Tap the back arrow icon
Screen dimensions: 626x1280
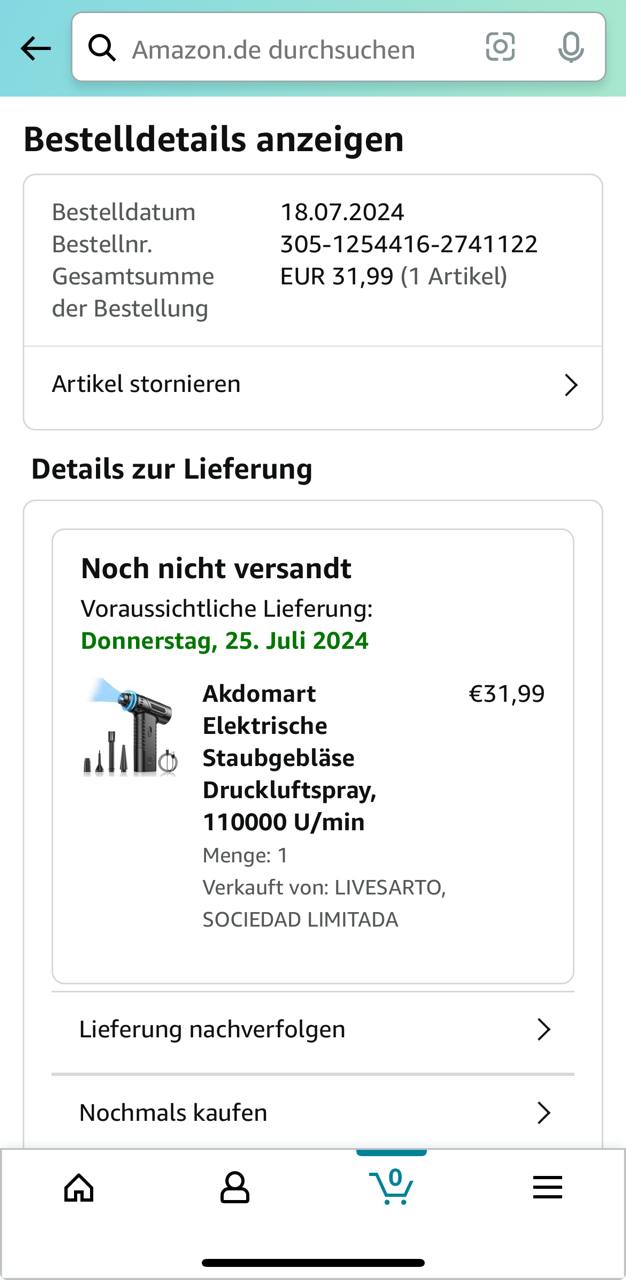tap(36, 48)
